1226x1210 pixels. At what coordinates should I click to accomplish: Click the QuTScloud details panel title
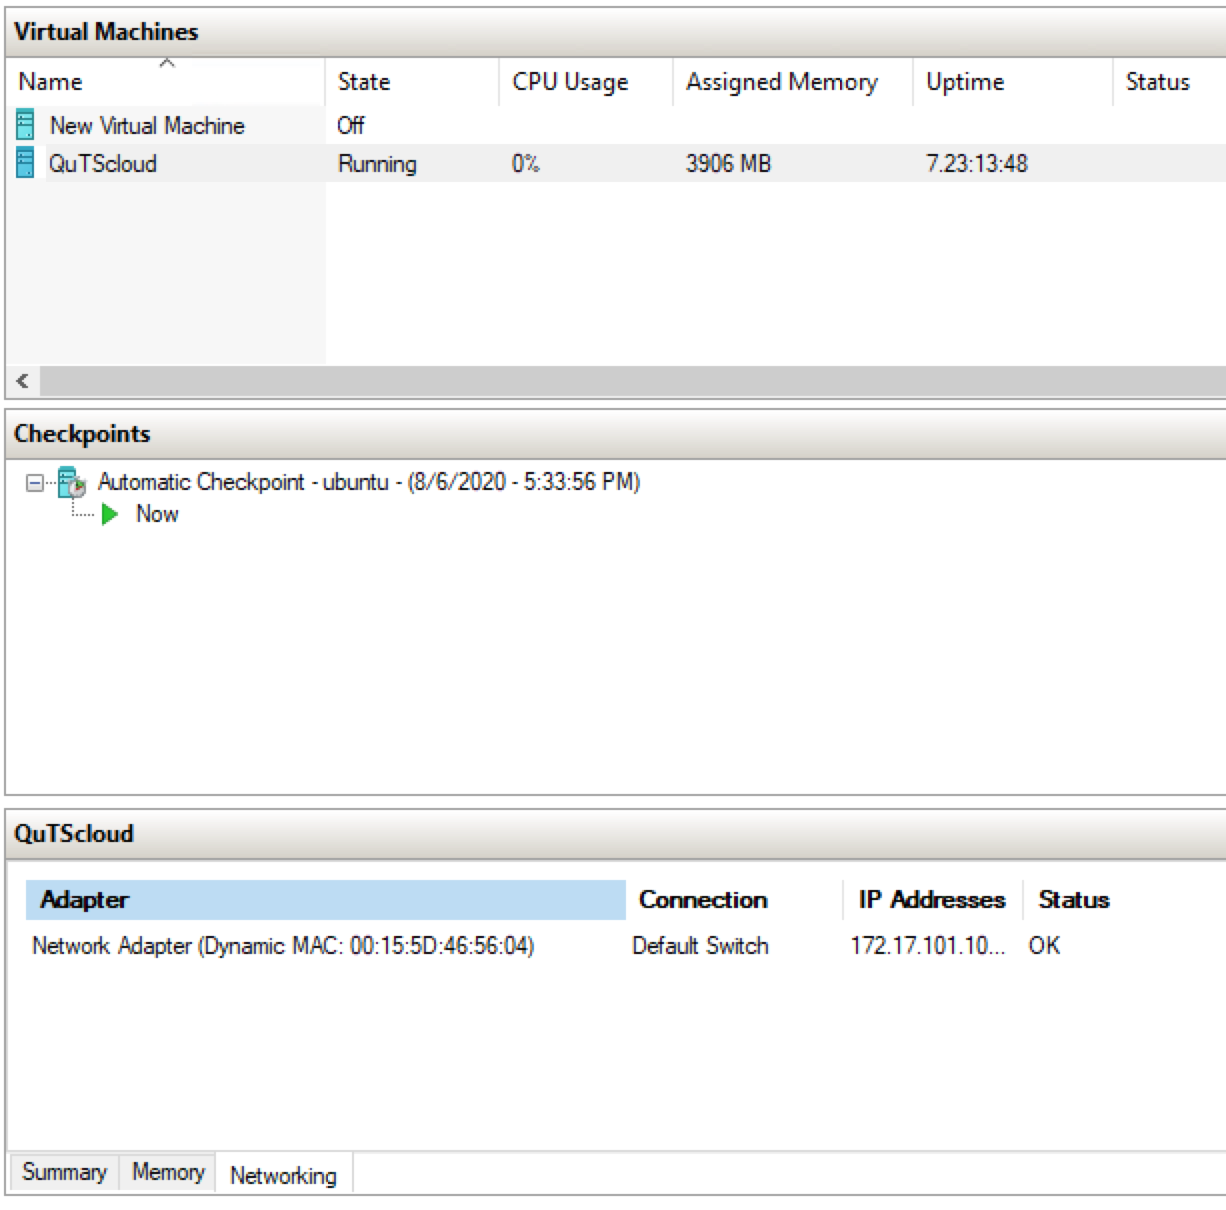click(74, 834)
